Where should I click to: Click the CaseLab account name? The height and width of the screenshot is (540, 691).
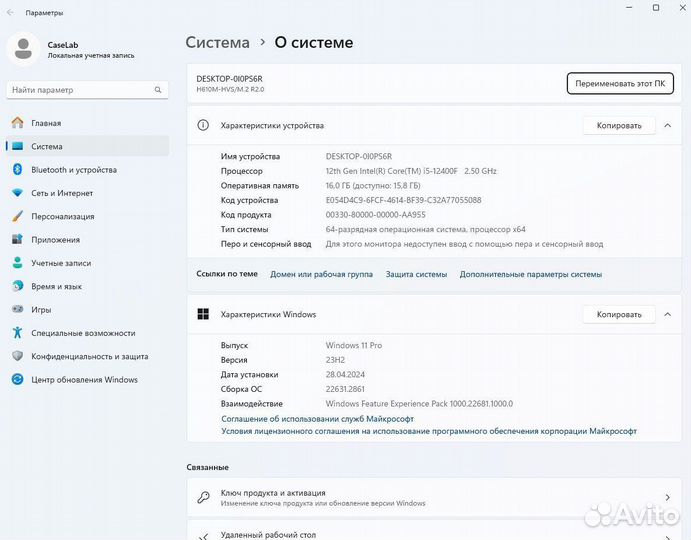pos(63,45)
